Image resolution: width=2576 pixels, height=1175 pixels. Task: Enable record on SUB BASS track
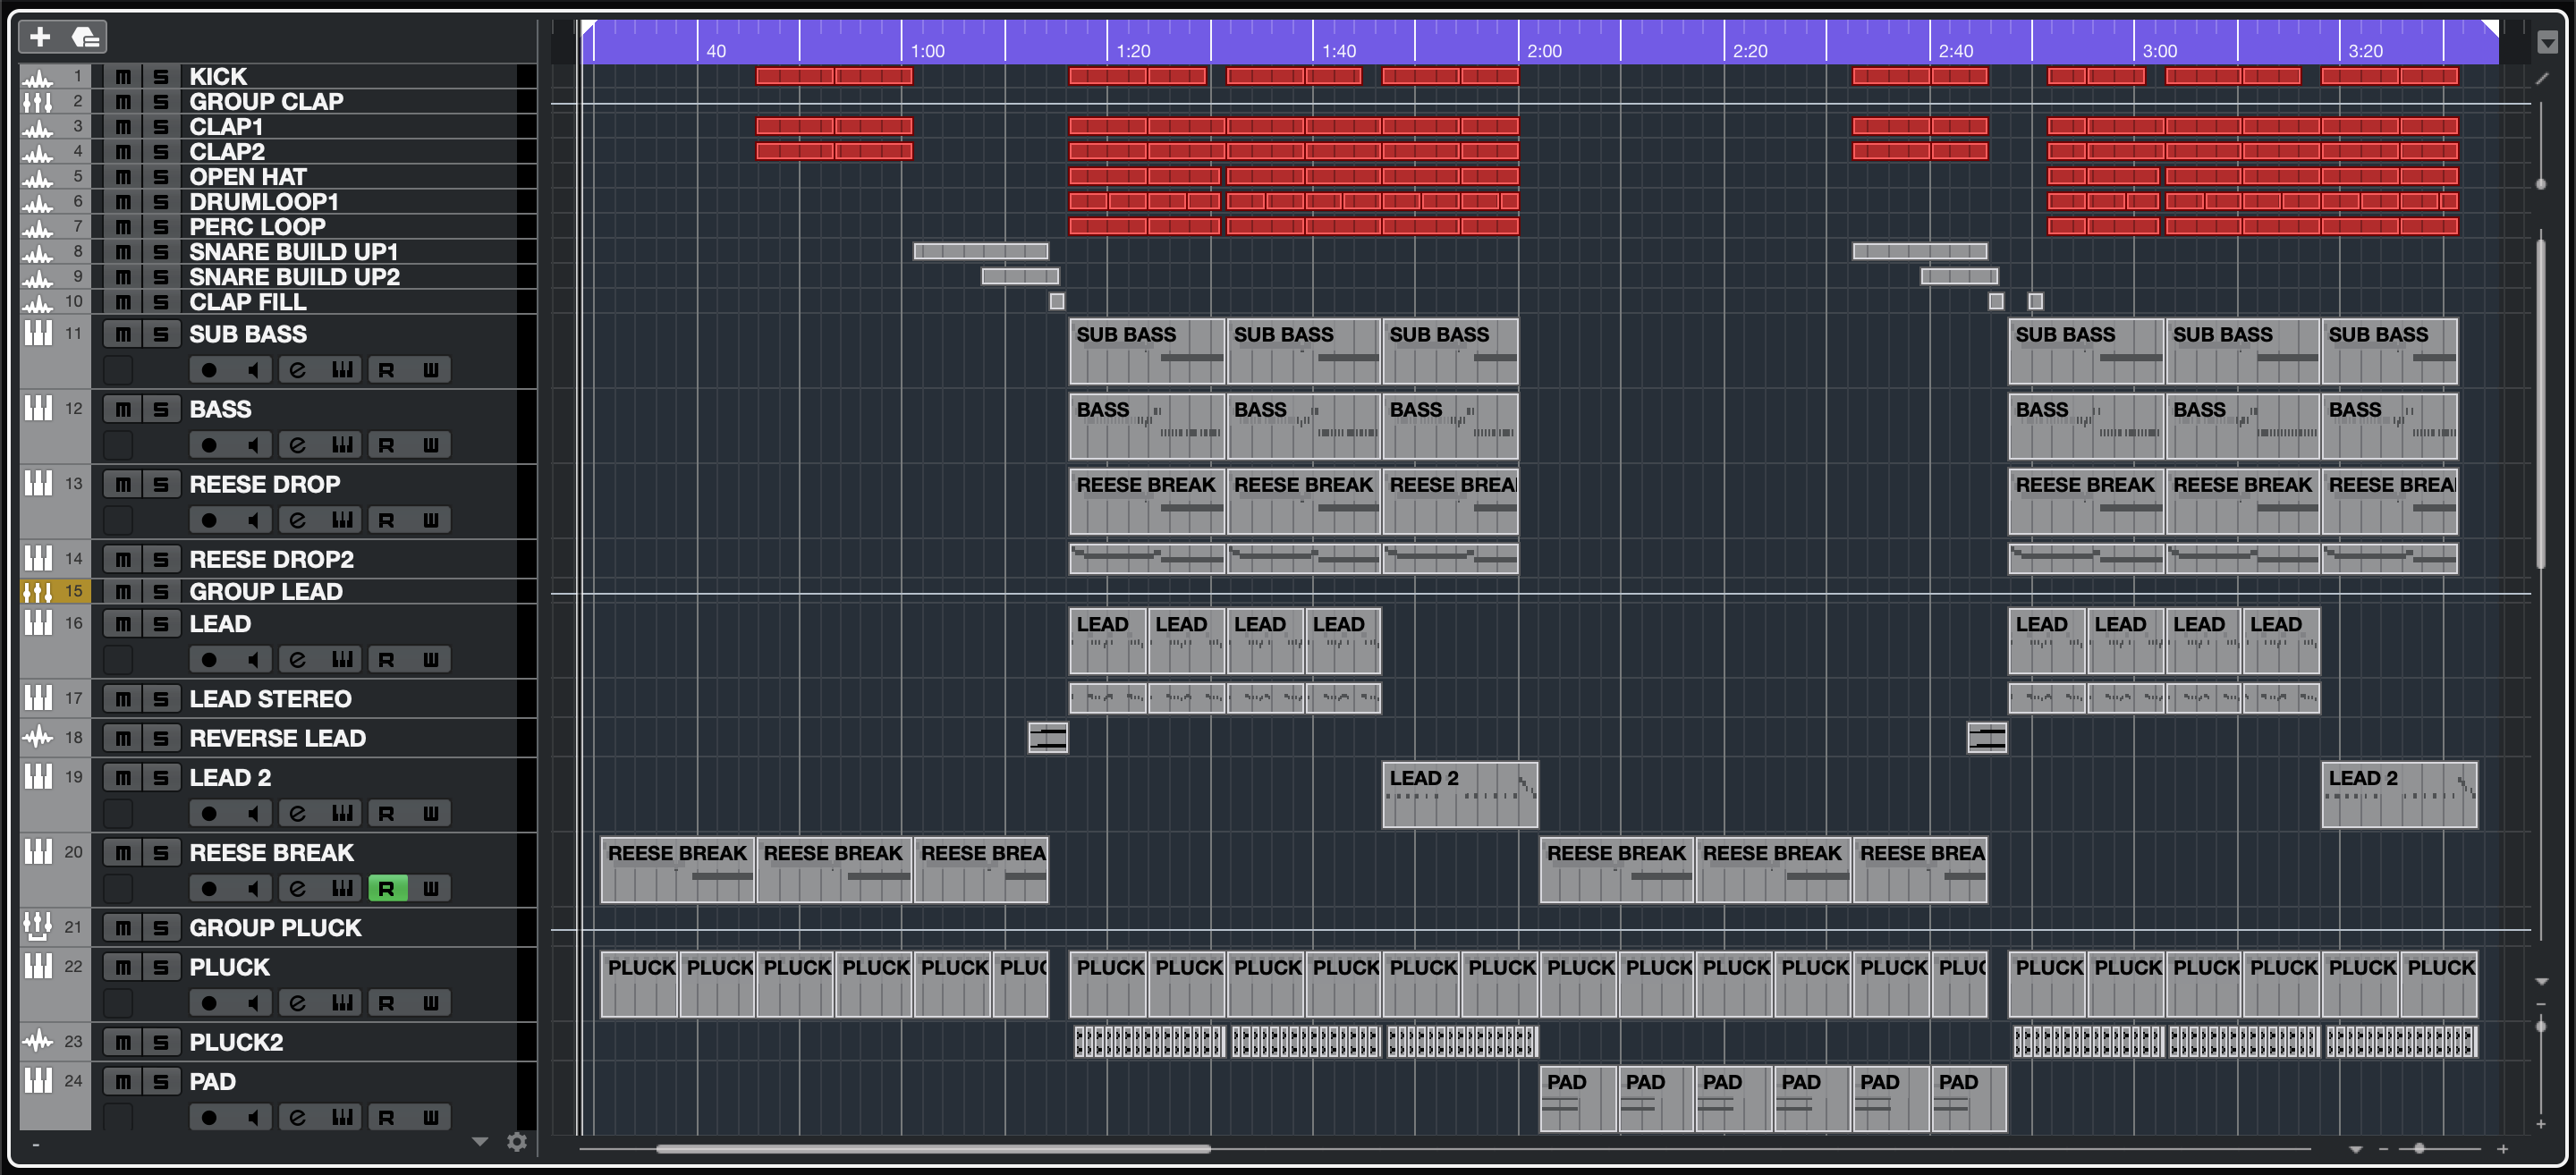click(209, 370)
